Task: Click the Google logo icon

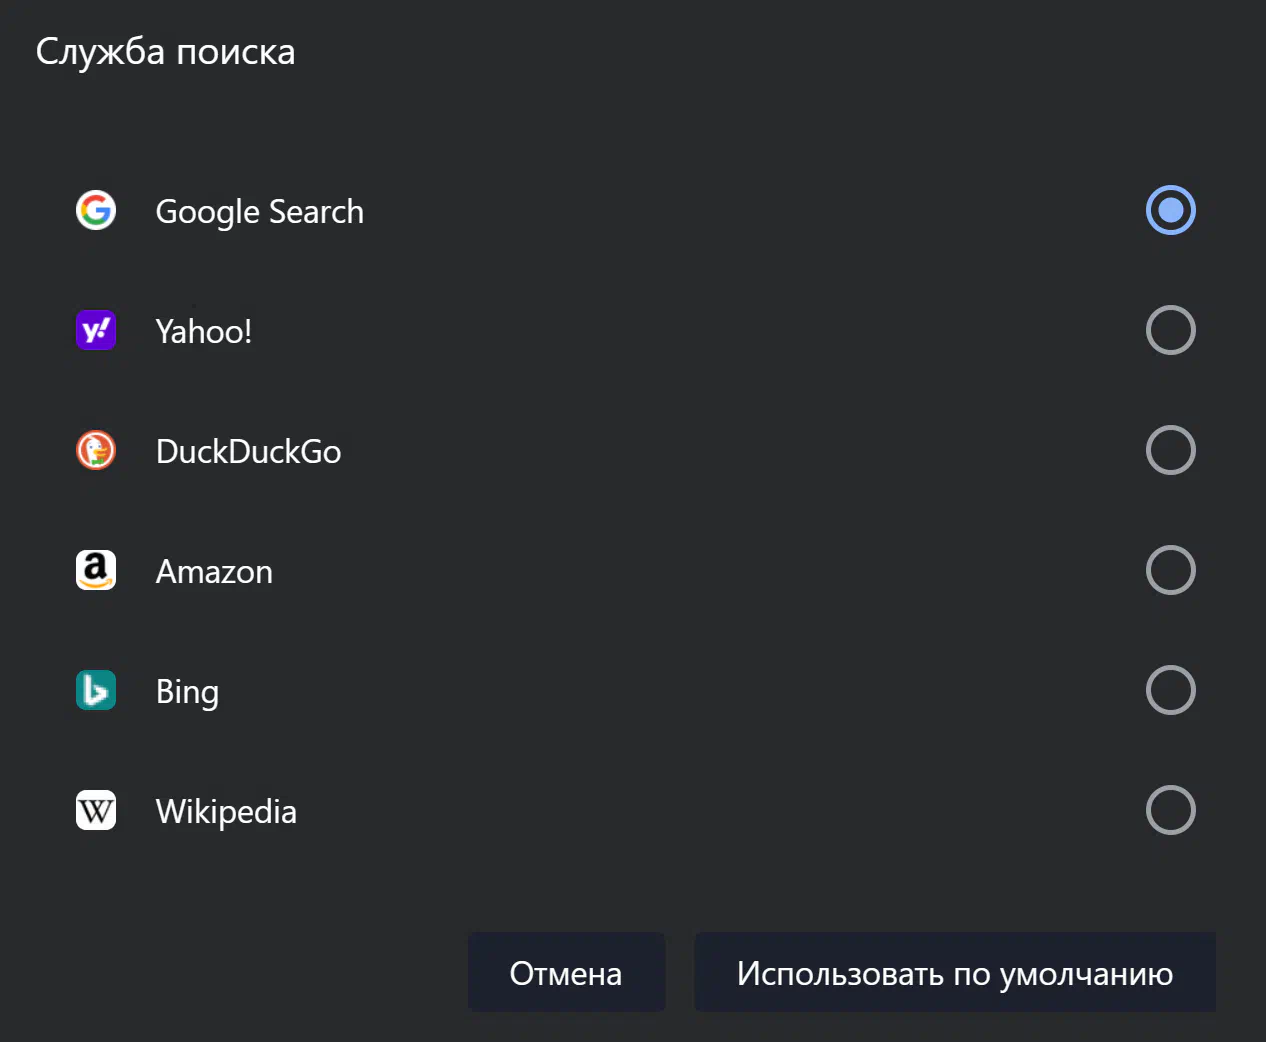Action: pyautogui.click(x=96, y=210)
